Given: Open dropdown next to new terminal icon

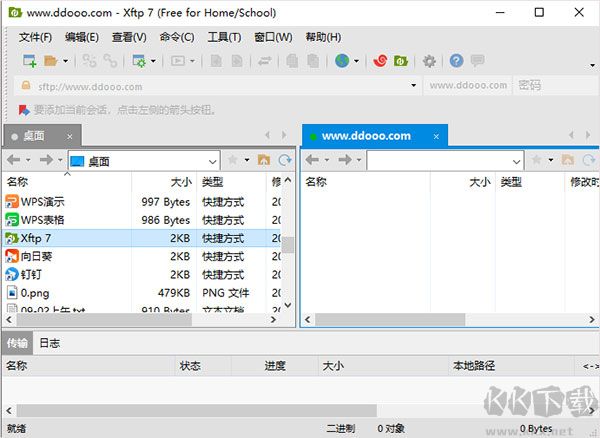Looking at the screenshot, I should pos(192,61).
